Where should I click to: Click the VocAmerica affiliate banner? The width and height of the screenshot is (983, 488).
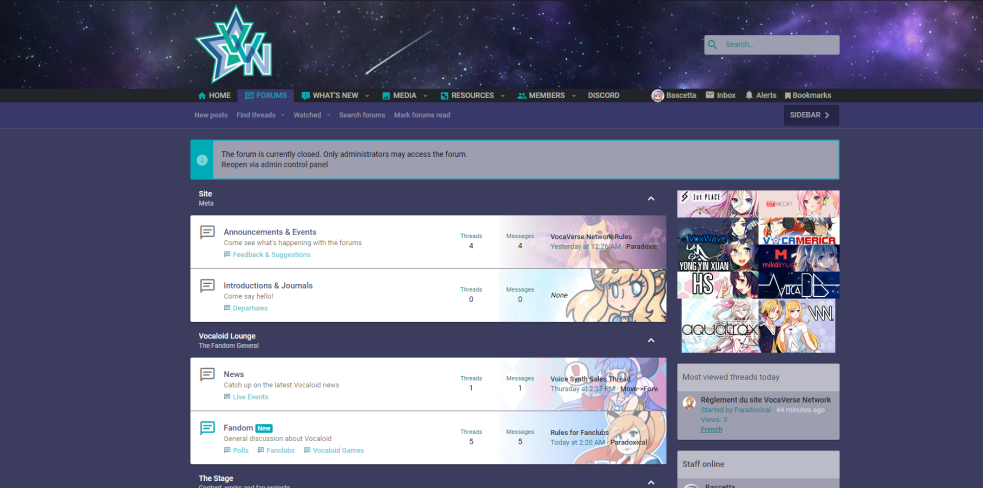798,231
